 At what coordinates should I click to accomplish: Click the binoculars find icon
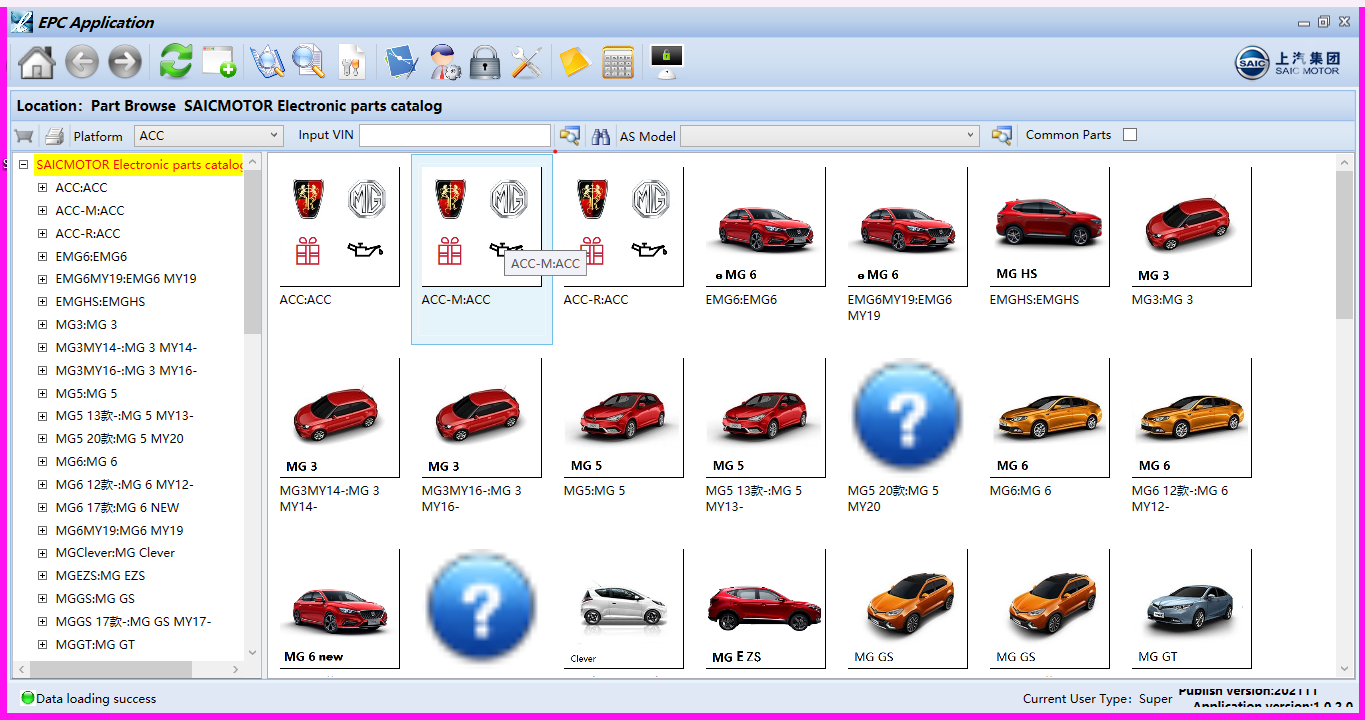pos(601,136)
